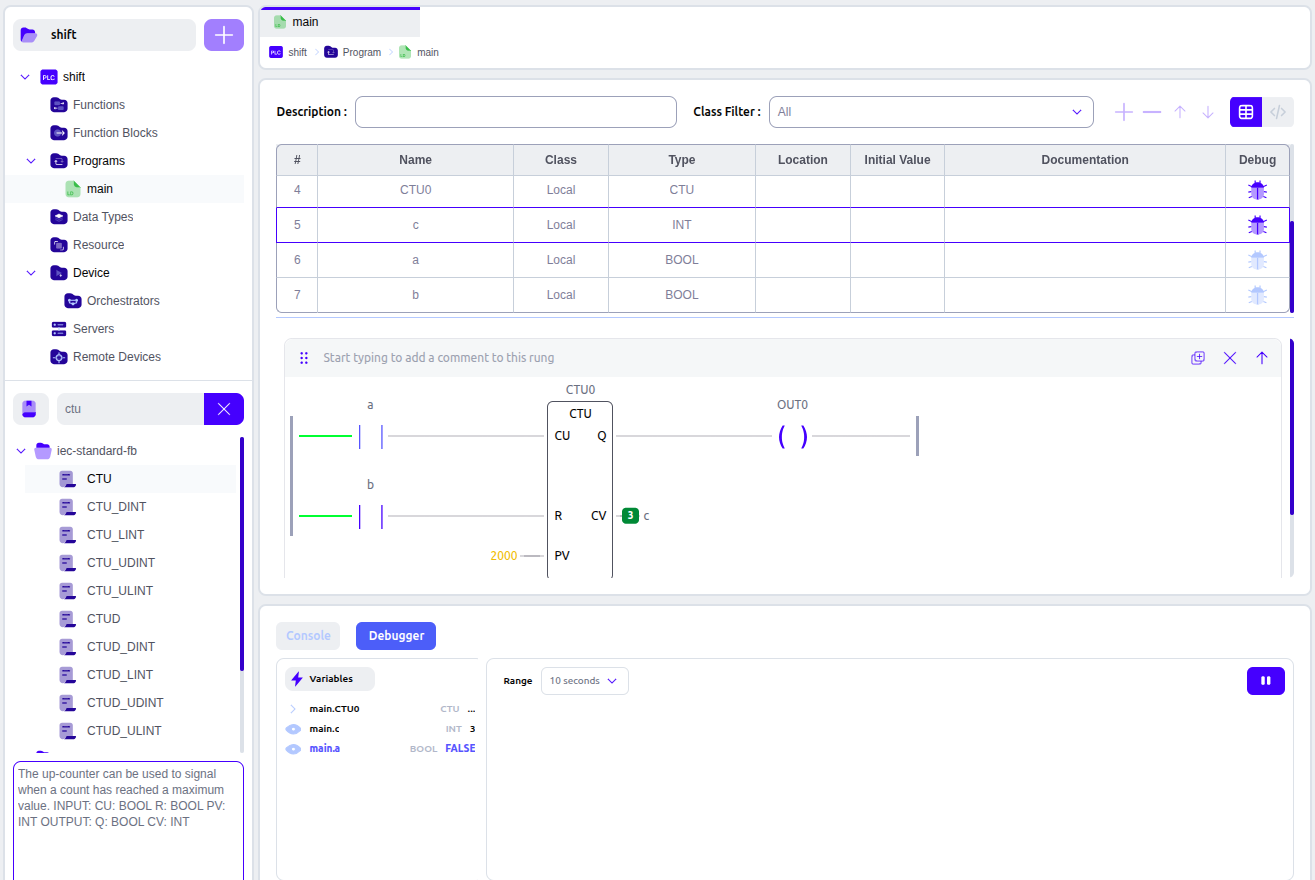
Task: Toggle visibility eye for main.a
Action: coord(294,749)
